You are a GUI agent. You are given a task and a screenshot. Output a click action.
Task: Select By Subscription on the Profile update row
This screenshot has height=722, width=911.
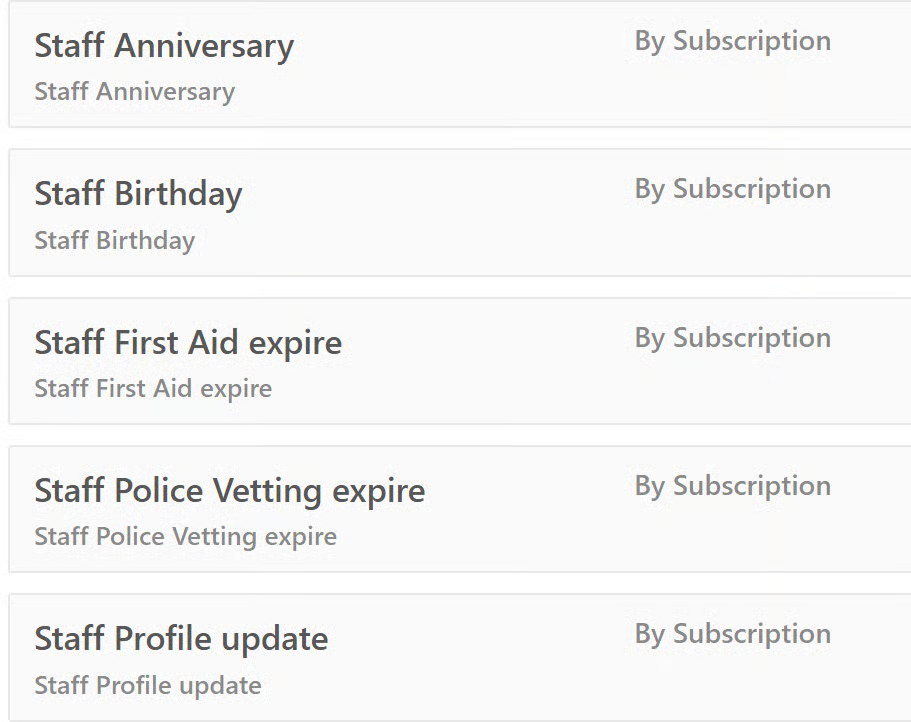click(x=732, y=634)
